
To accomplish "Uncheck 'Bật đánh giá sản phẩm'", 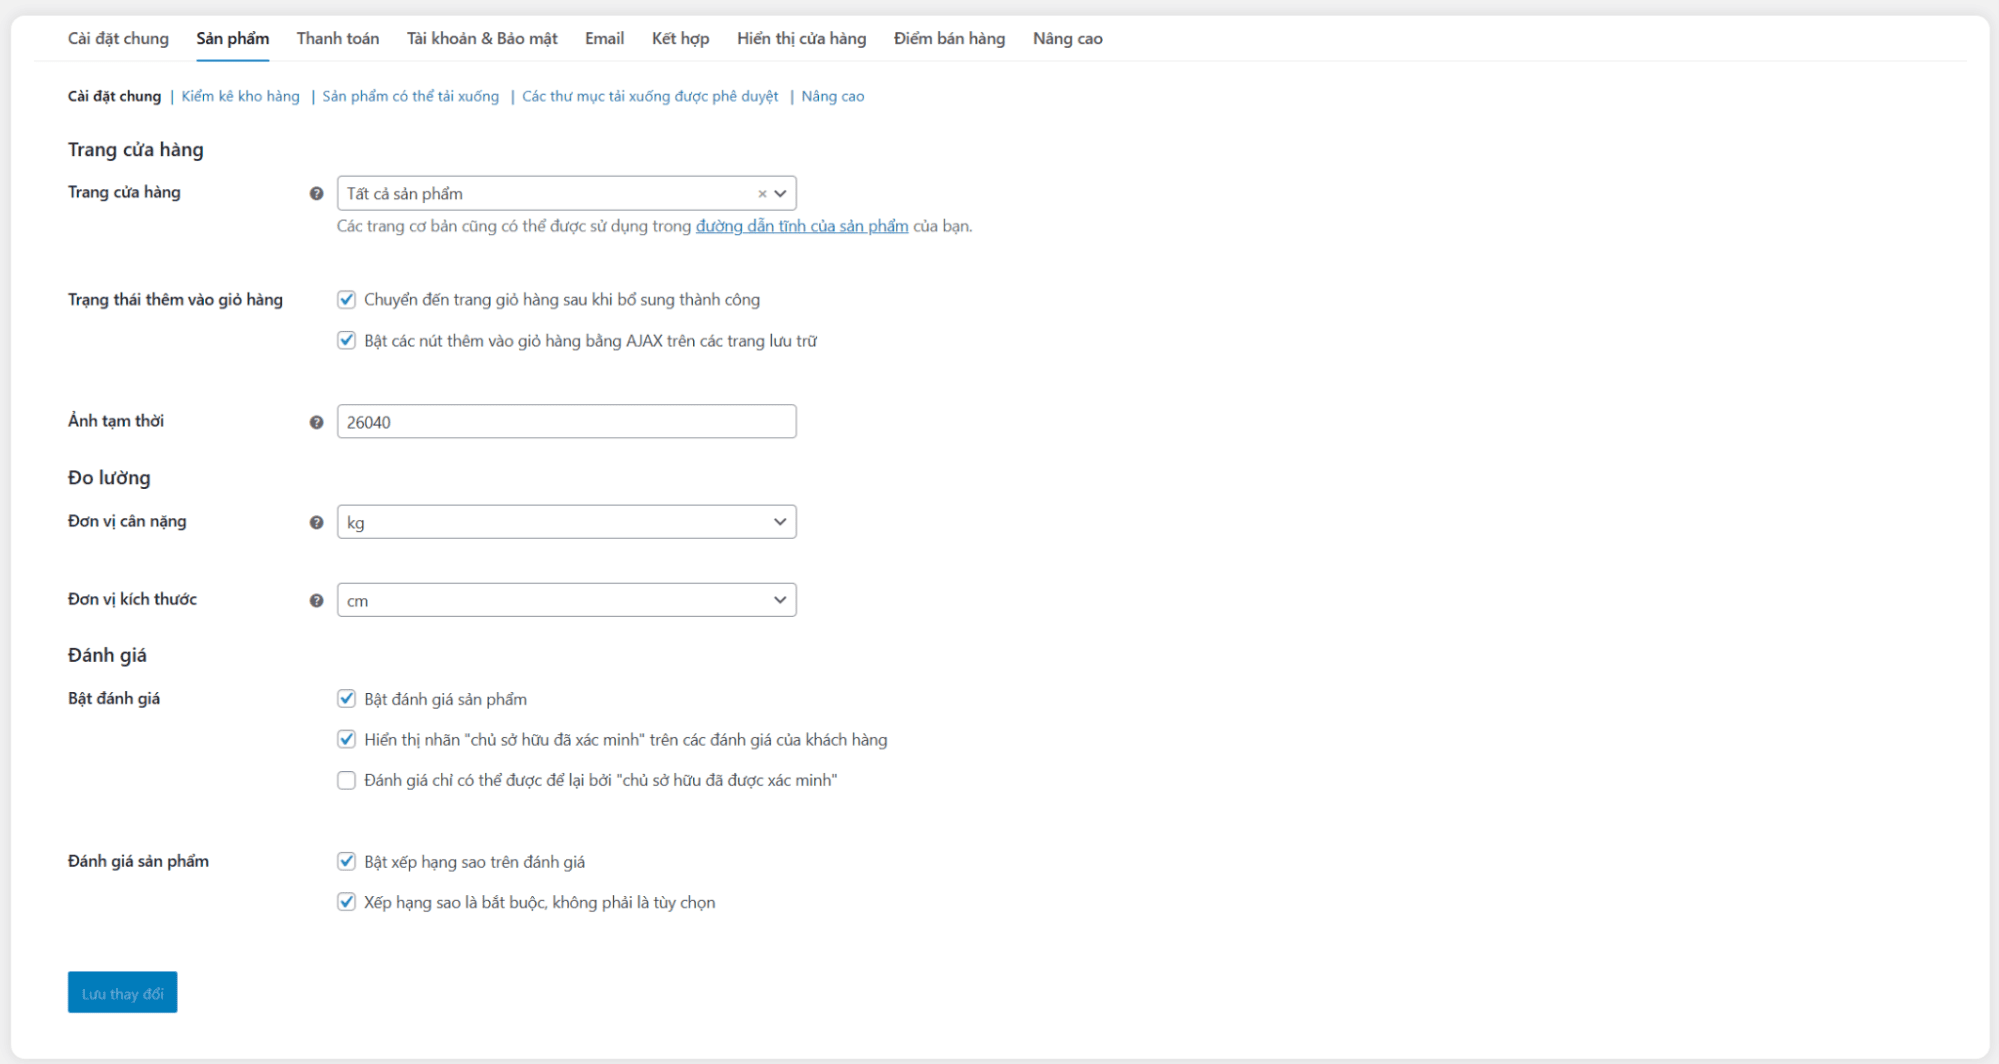I will 346,698.
